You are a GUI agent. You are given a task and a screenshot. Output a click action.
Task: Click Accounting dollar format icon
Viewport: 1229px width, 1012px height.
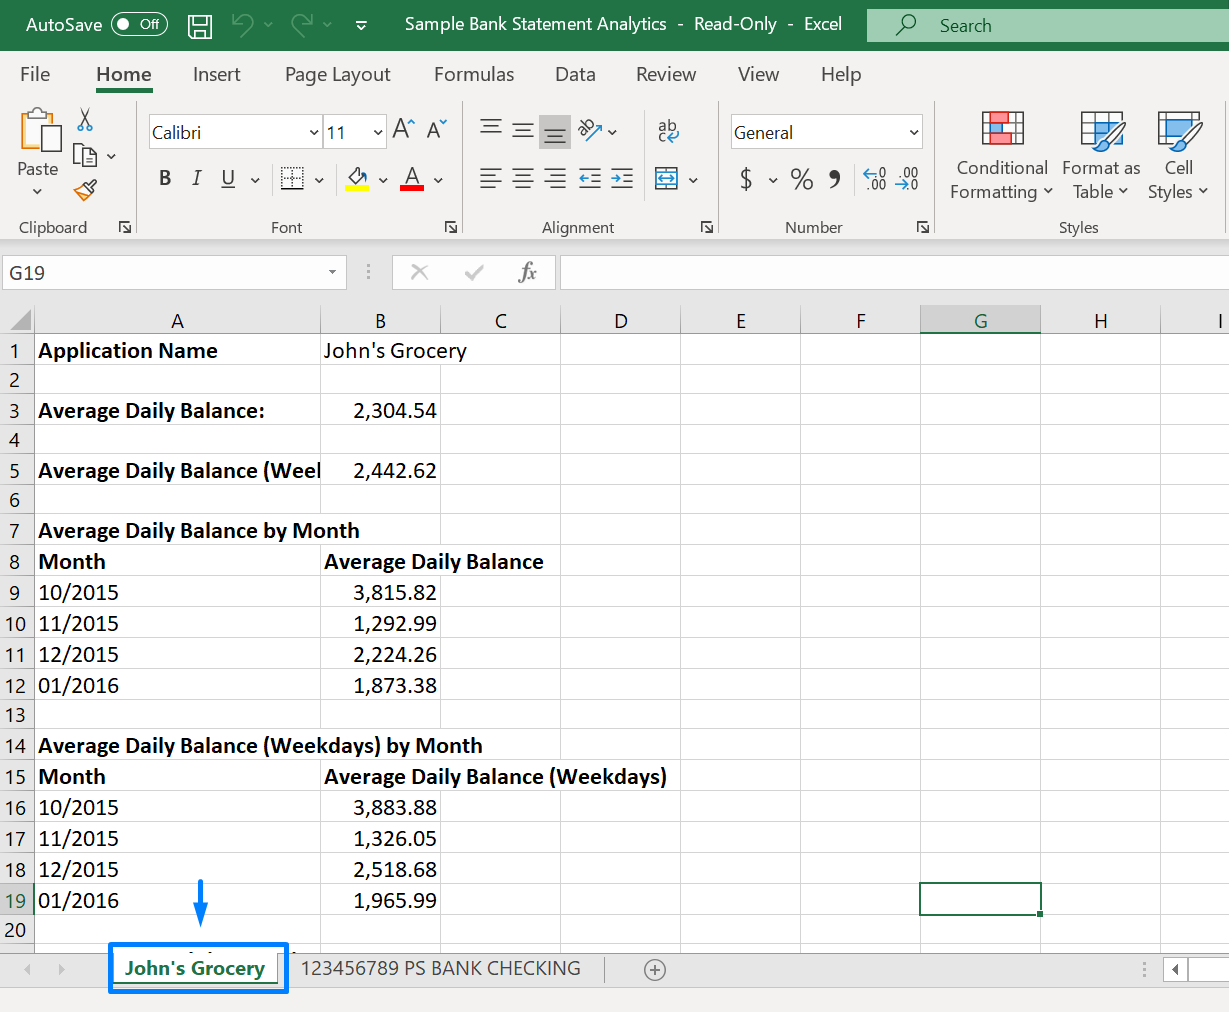coord(746,179)
